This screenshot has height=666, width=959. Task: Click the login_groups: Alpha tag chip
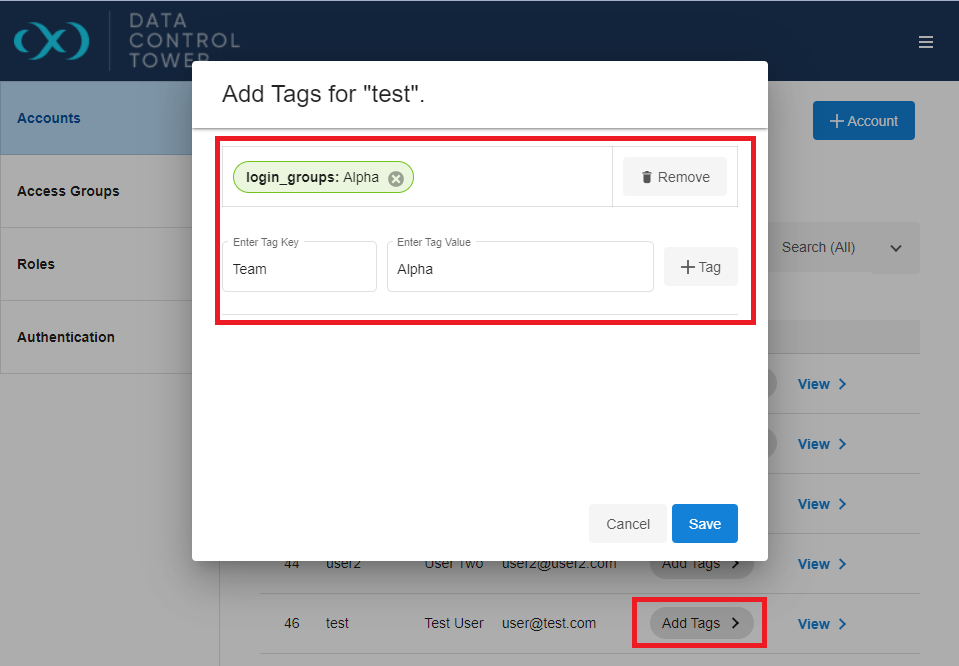(312, 177)
